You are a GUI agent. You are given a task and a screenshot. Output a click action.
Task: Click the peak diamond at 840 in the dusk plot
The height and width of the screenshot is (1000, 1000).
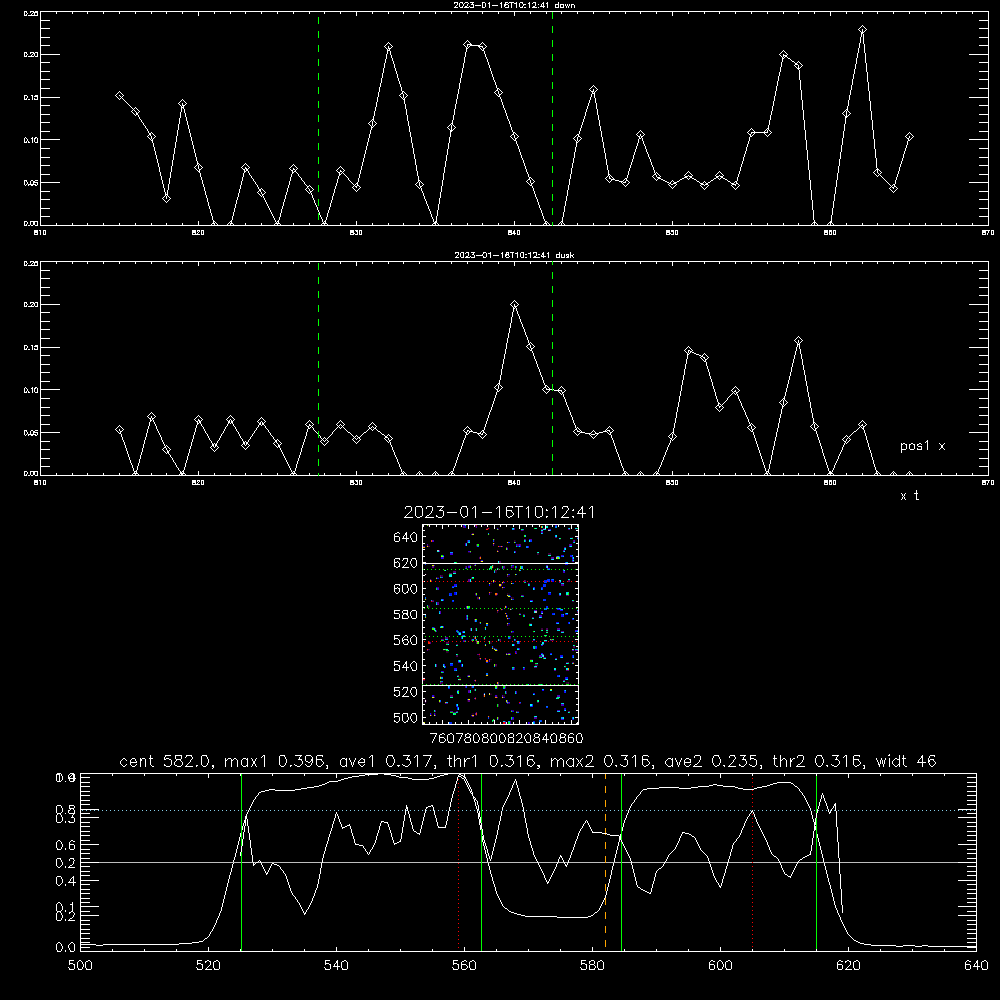(x=515, y=305)
